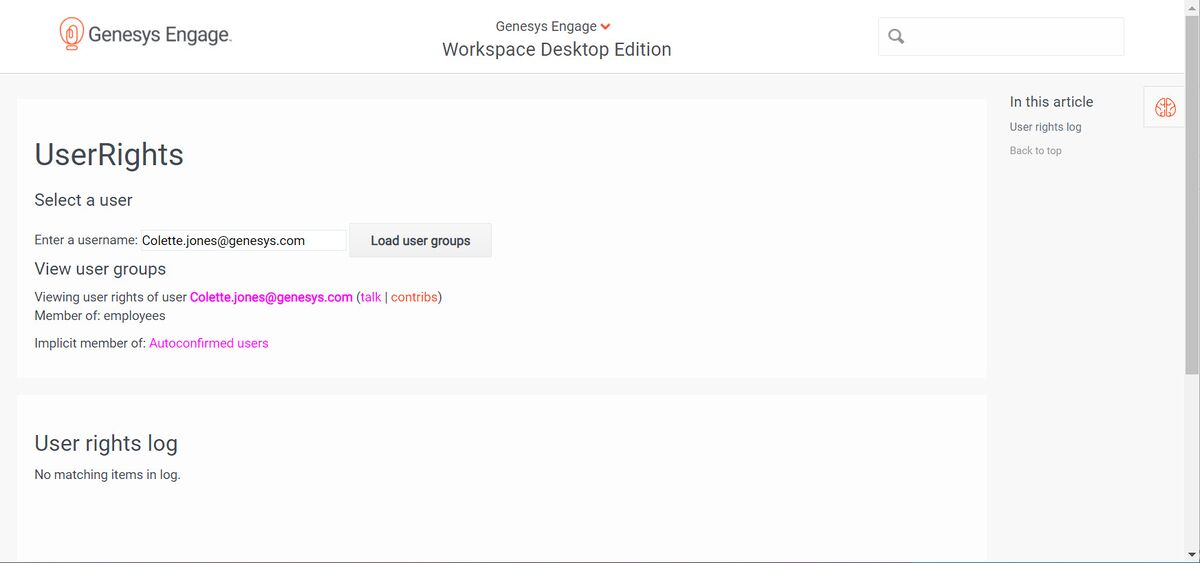1200x563 pixels.
Task: Click the 'User rights log' section heading
Action: coord(106,443)
